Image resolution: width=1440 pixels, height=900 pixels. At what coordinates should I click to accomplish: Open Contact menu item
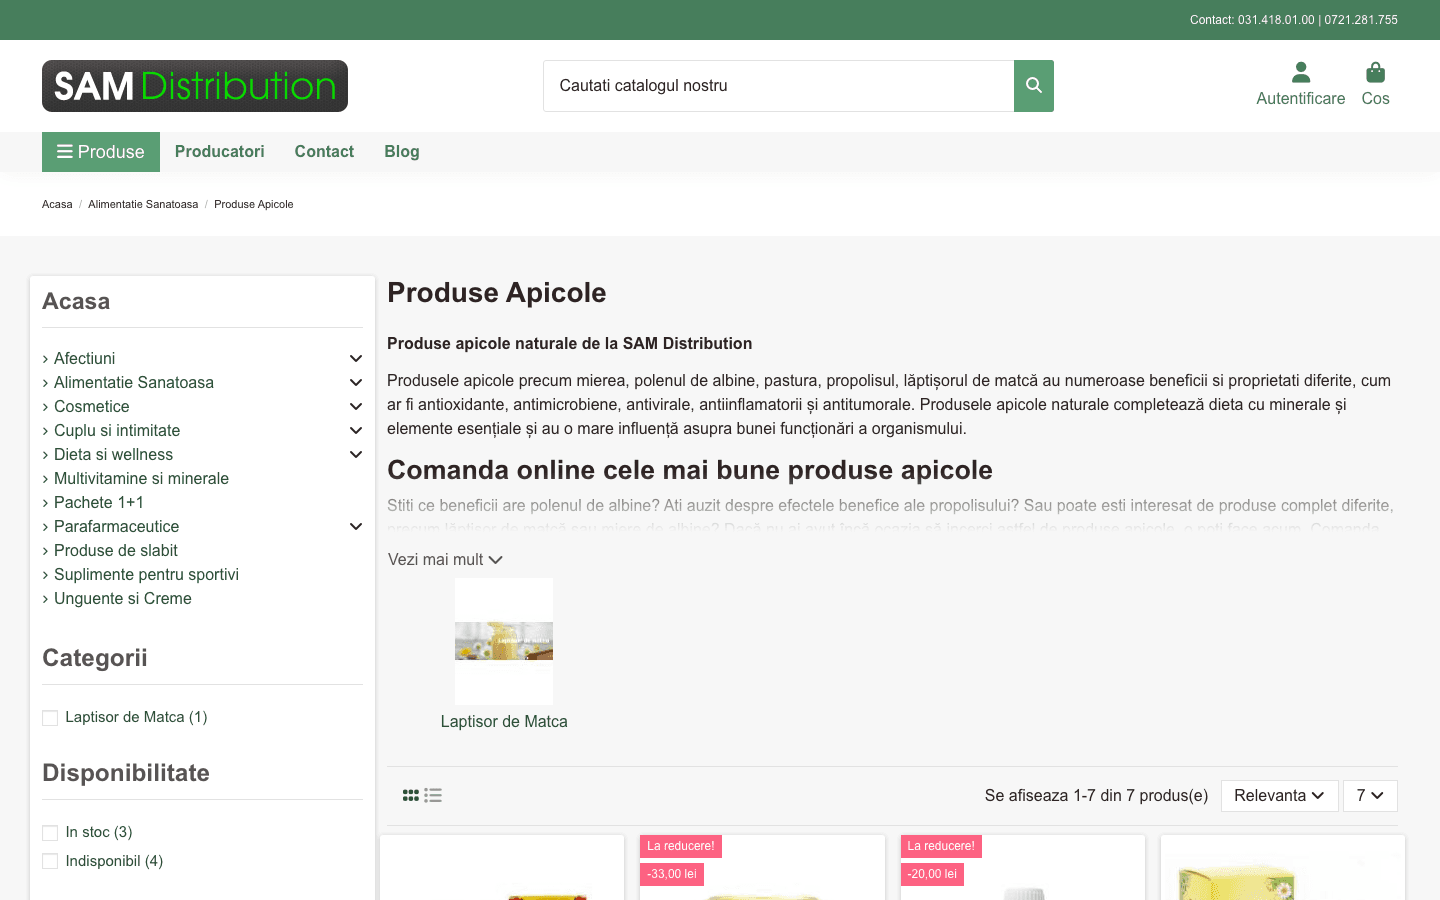(x=324, y=152)
